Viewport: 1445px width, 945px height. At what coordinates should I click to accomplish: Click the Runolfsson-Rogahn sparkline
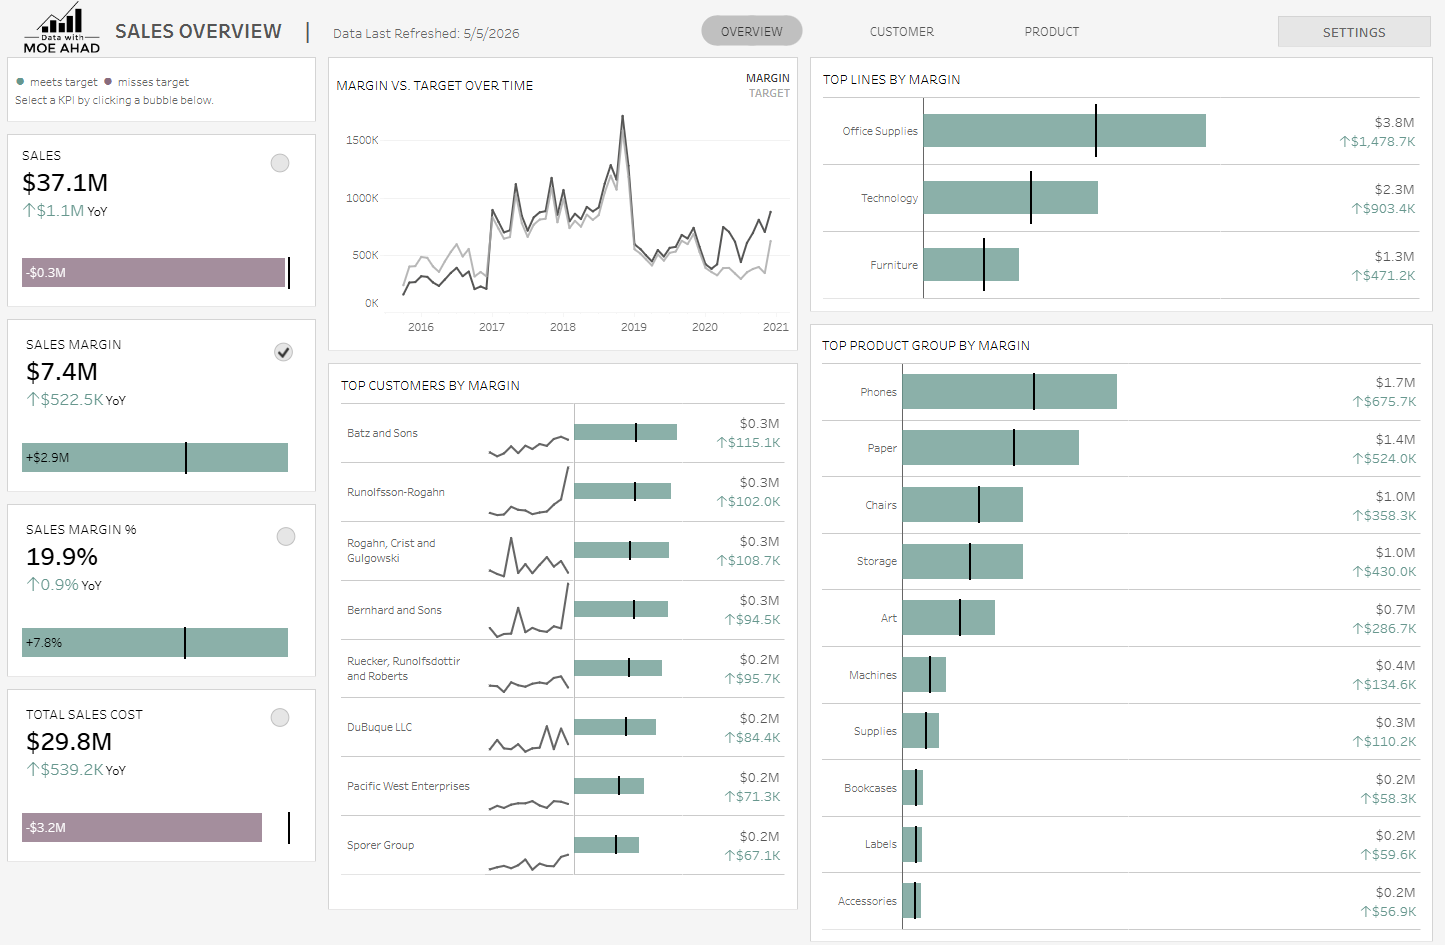pyautogui.click(x=529, y=491)
